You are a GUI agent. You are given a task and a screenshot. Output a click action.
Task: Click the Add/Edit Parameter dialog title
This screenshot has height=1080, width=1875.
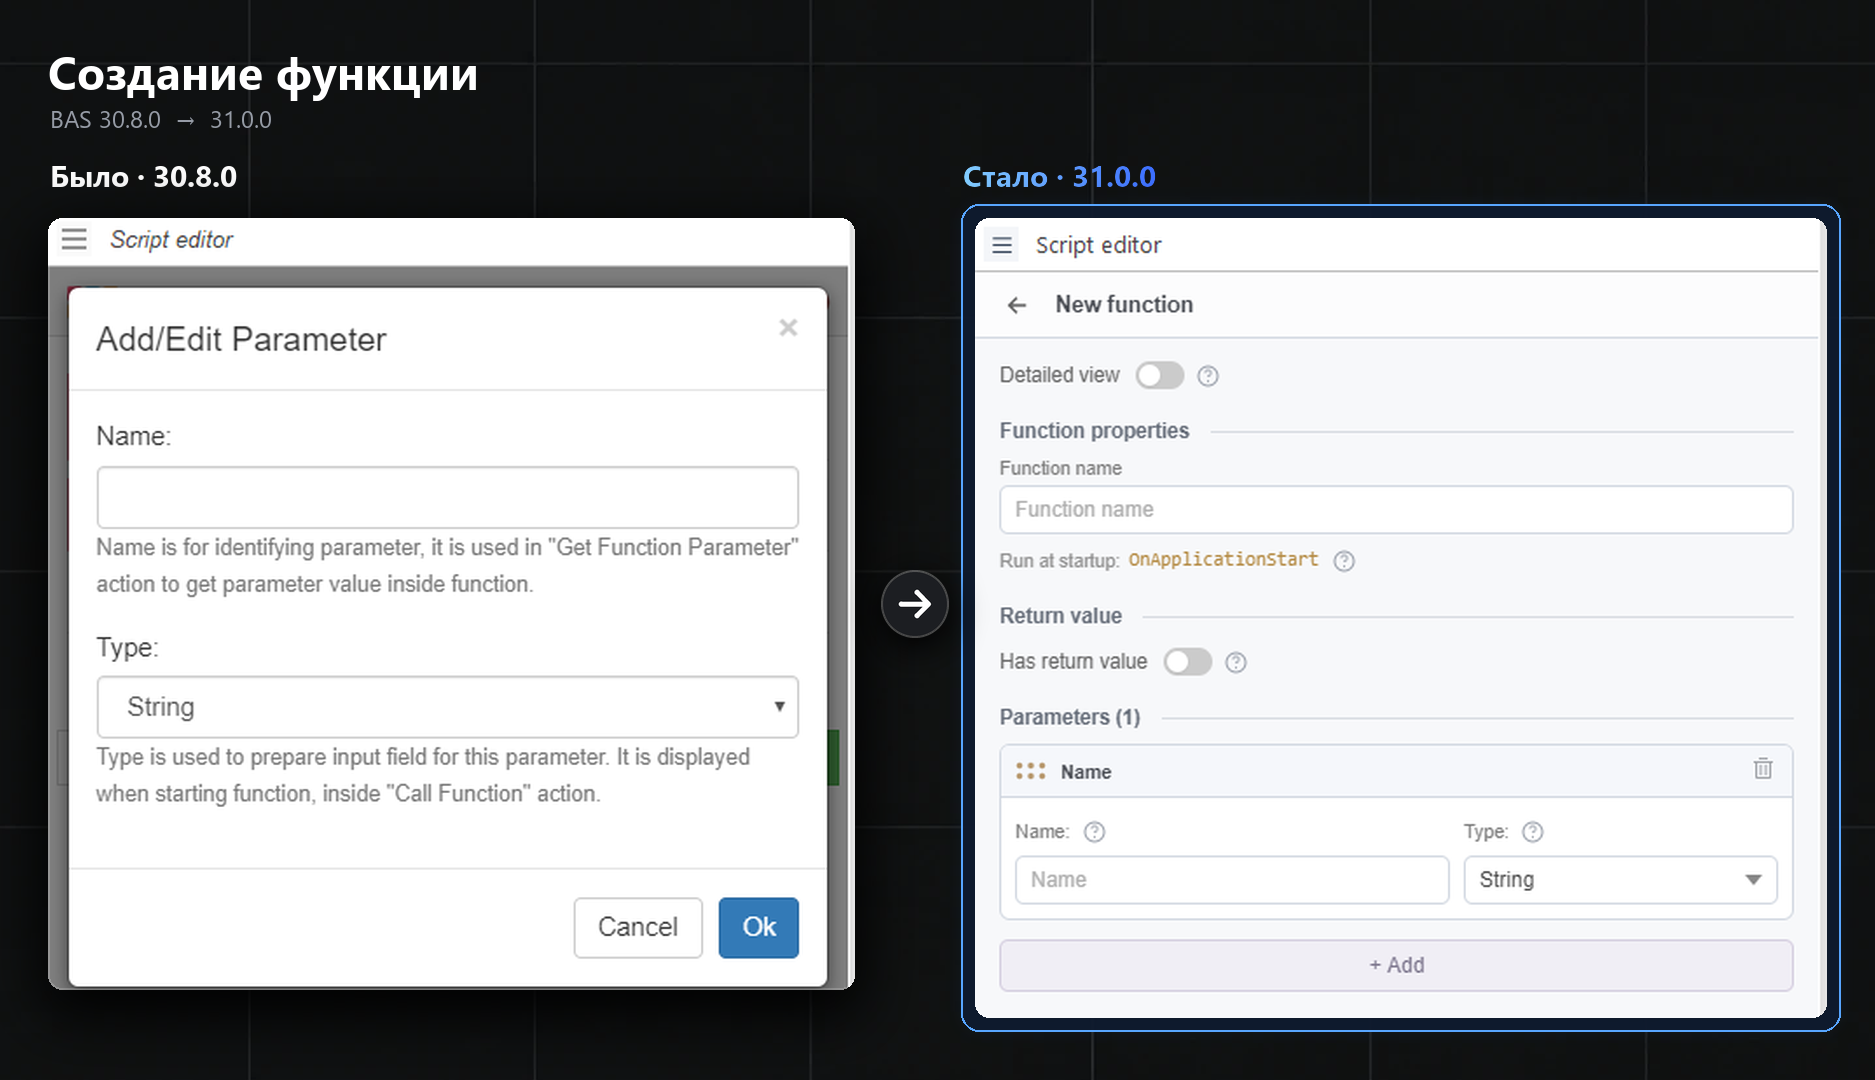[x=241, y=340]
